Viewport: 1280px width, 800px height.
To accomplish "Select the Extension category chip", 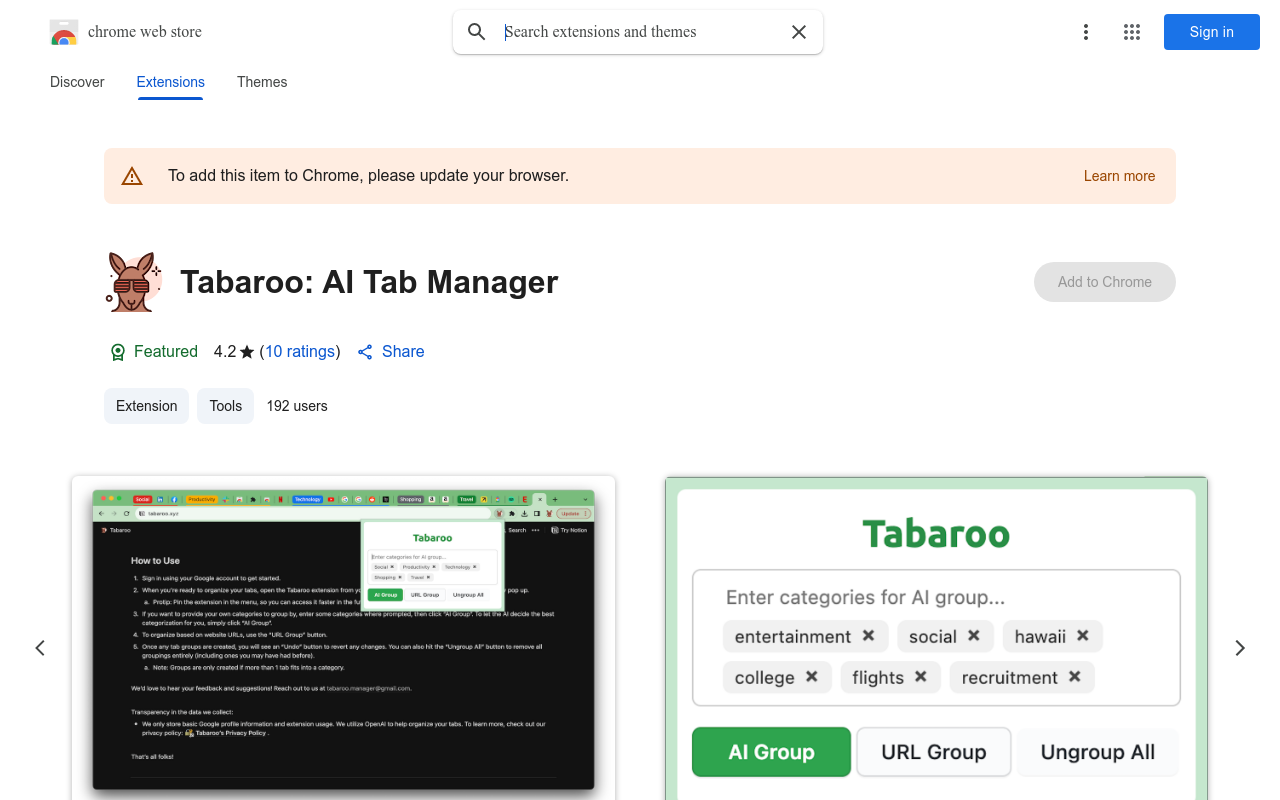I will [x=146, y=406].
